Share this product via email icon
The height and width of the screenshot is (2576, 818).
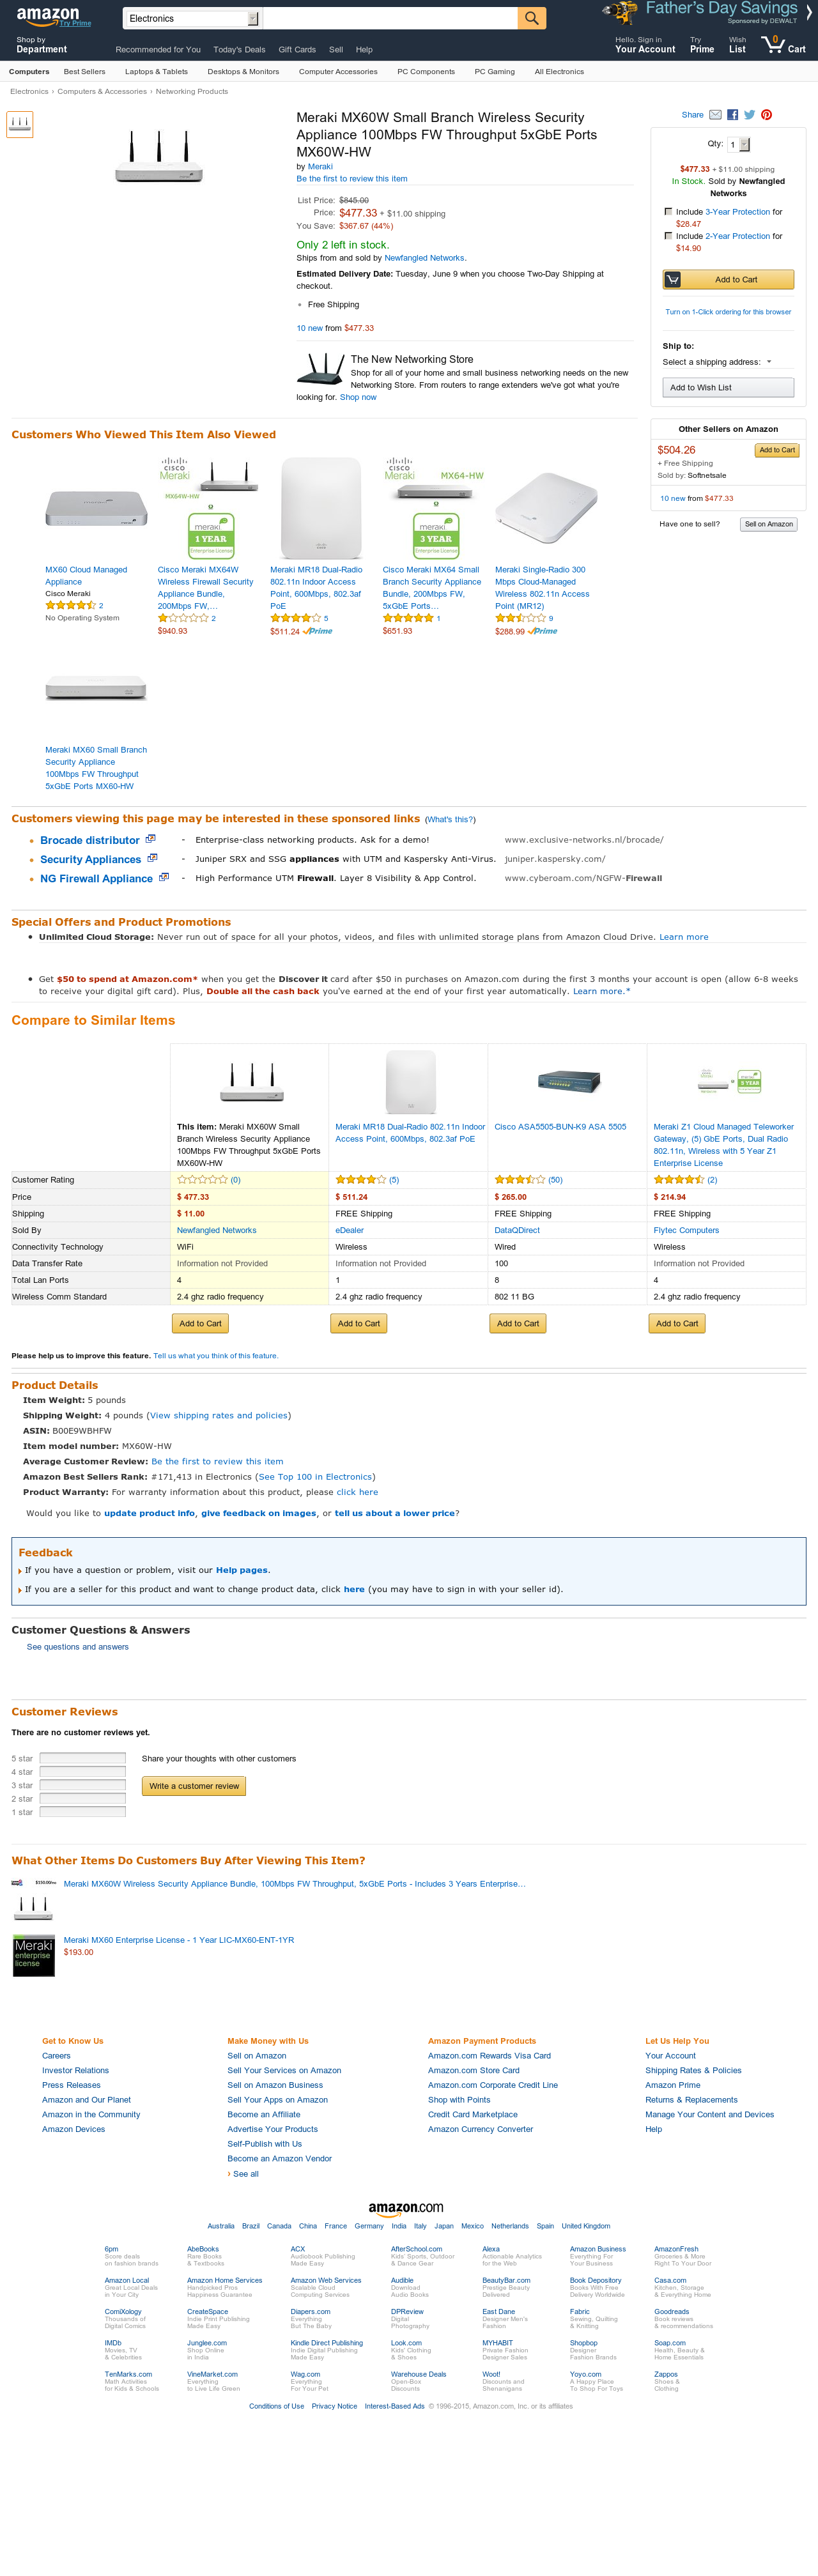715,115
